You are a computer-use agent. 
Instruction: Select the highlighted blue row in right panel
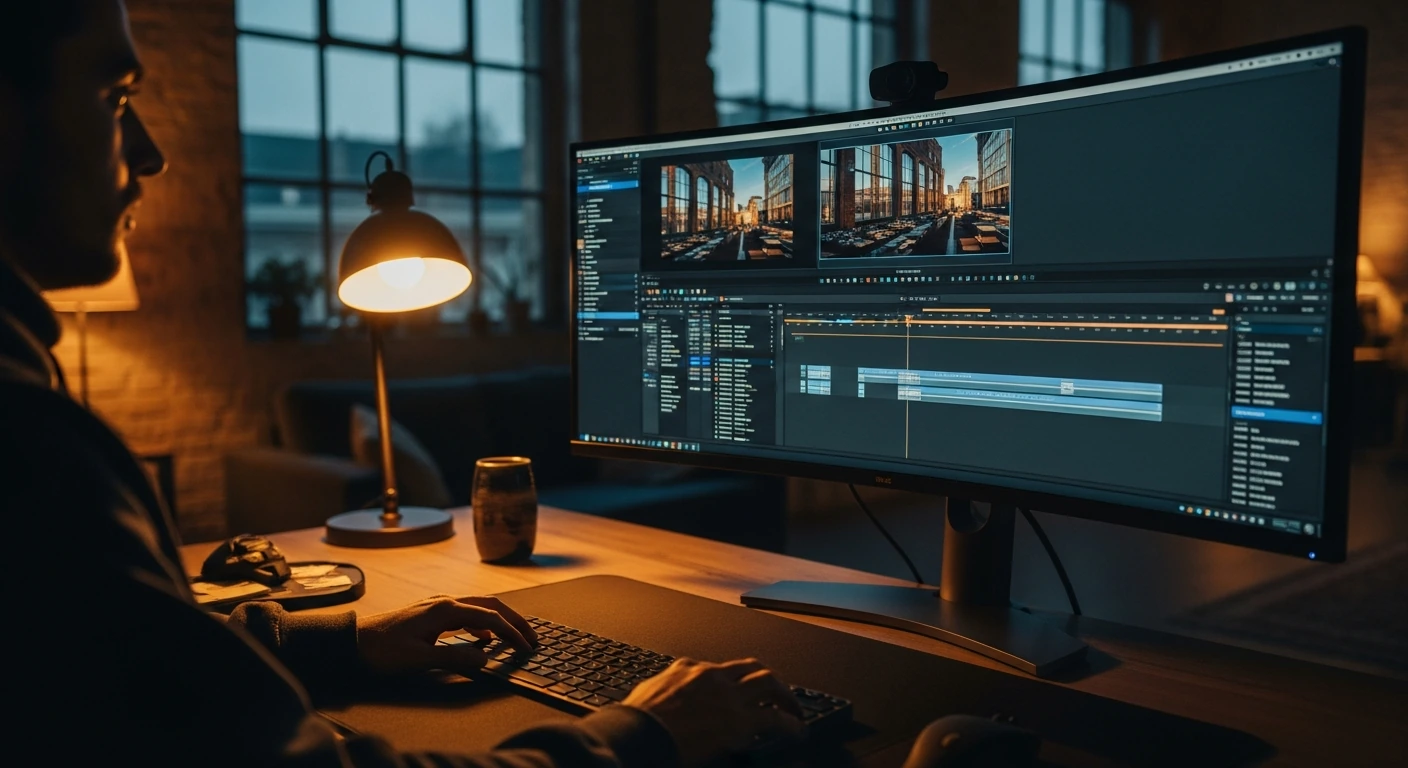[1277, 414]
